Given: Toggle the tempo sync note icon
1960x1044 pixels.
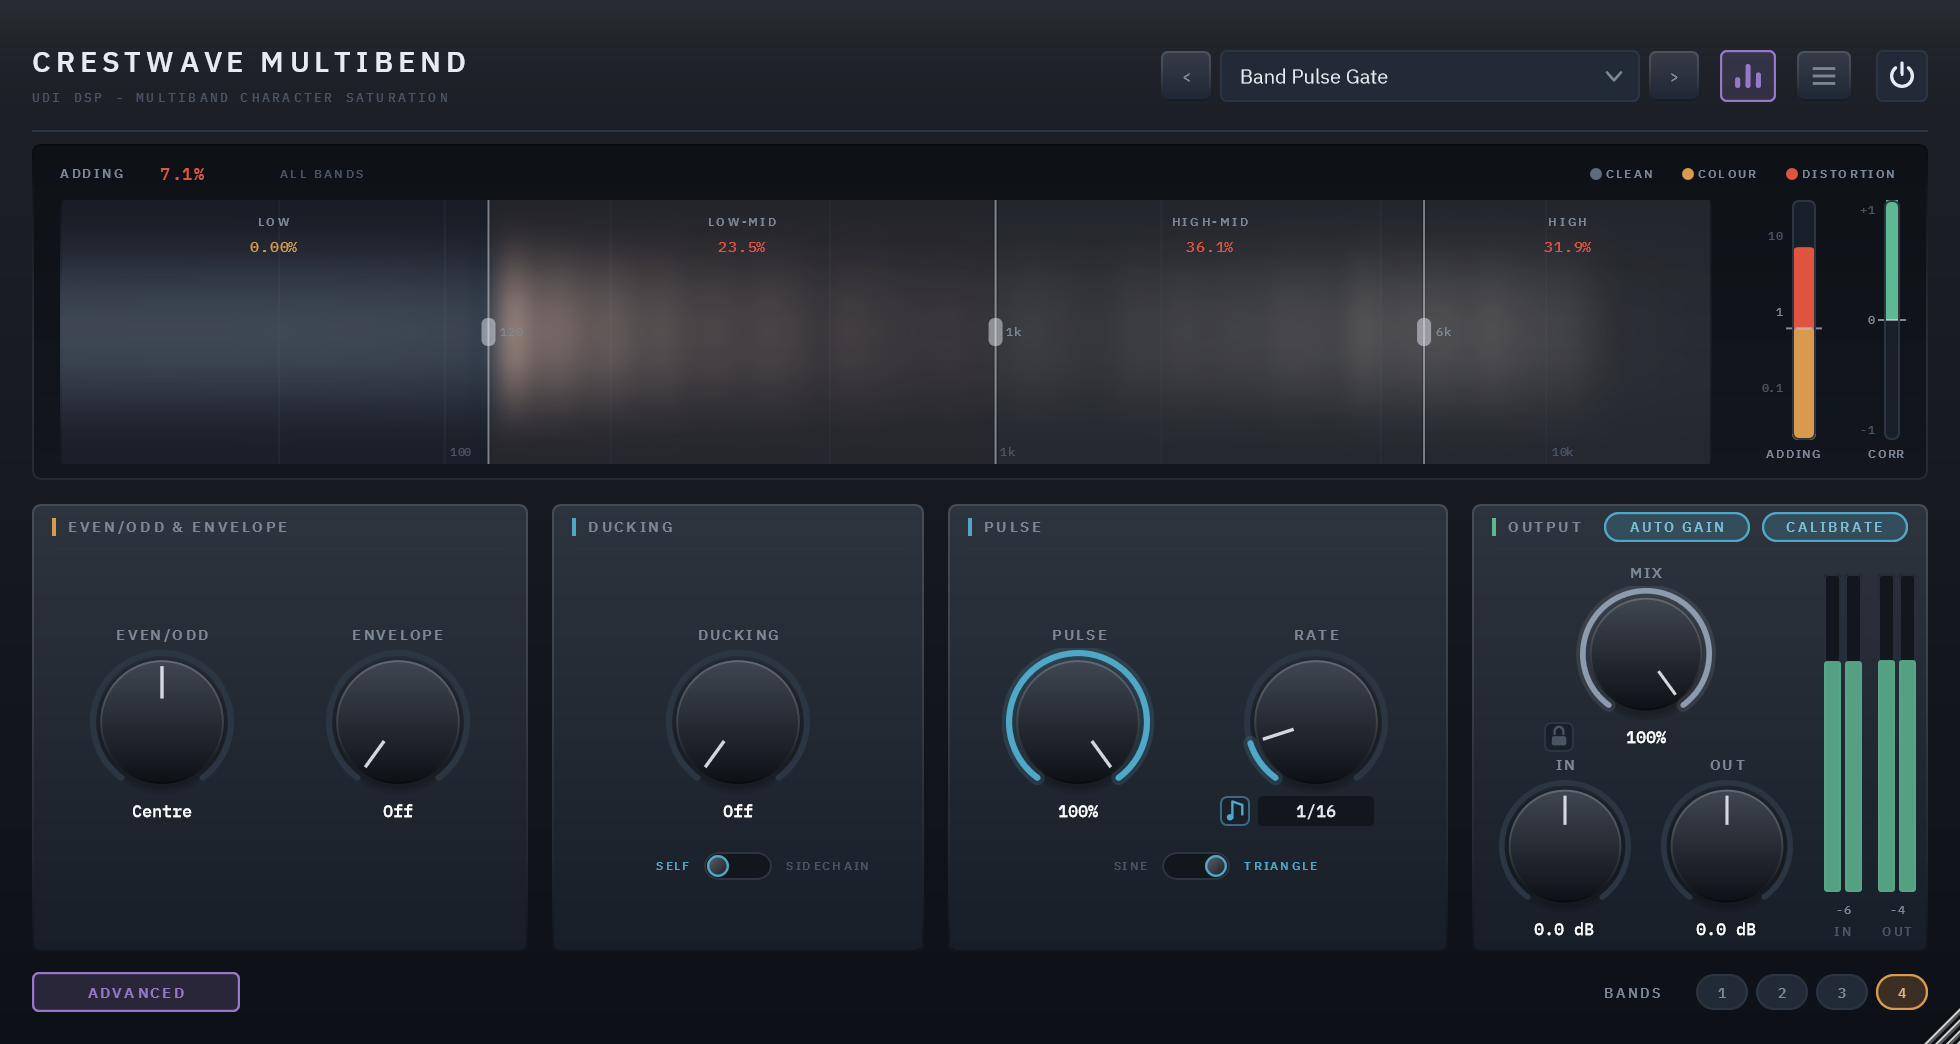Looking at the screenshot, I should click(1235, 810).
